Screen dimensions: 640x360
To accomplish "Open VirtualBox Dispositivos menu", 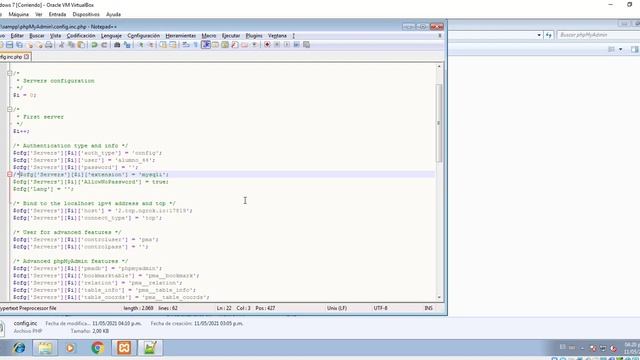I will (86, 14).
